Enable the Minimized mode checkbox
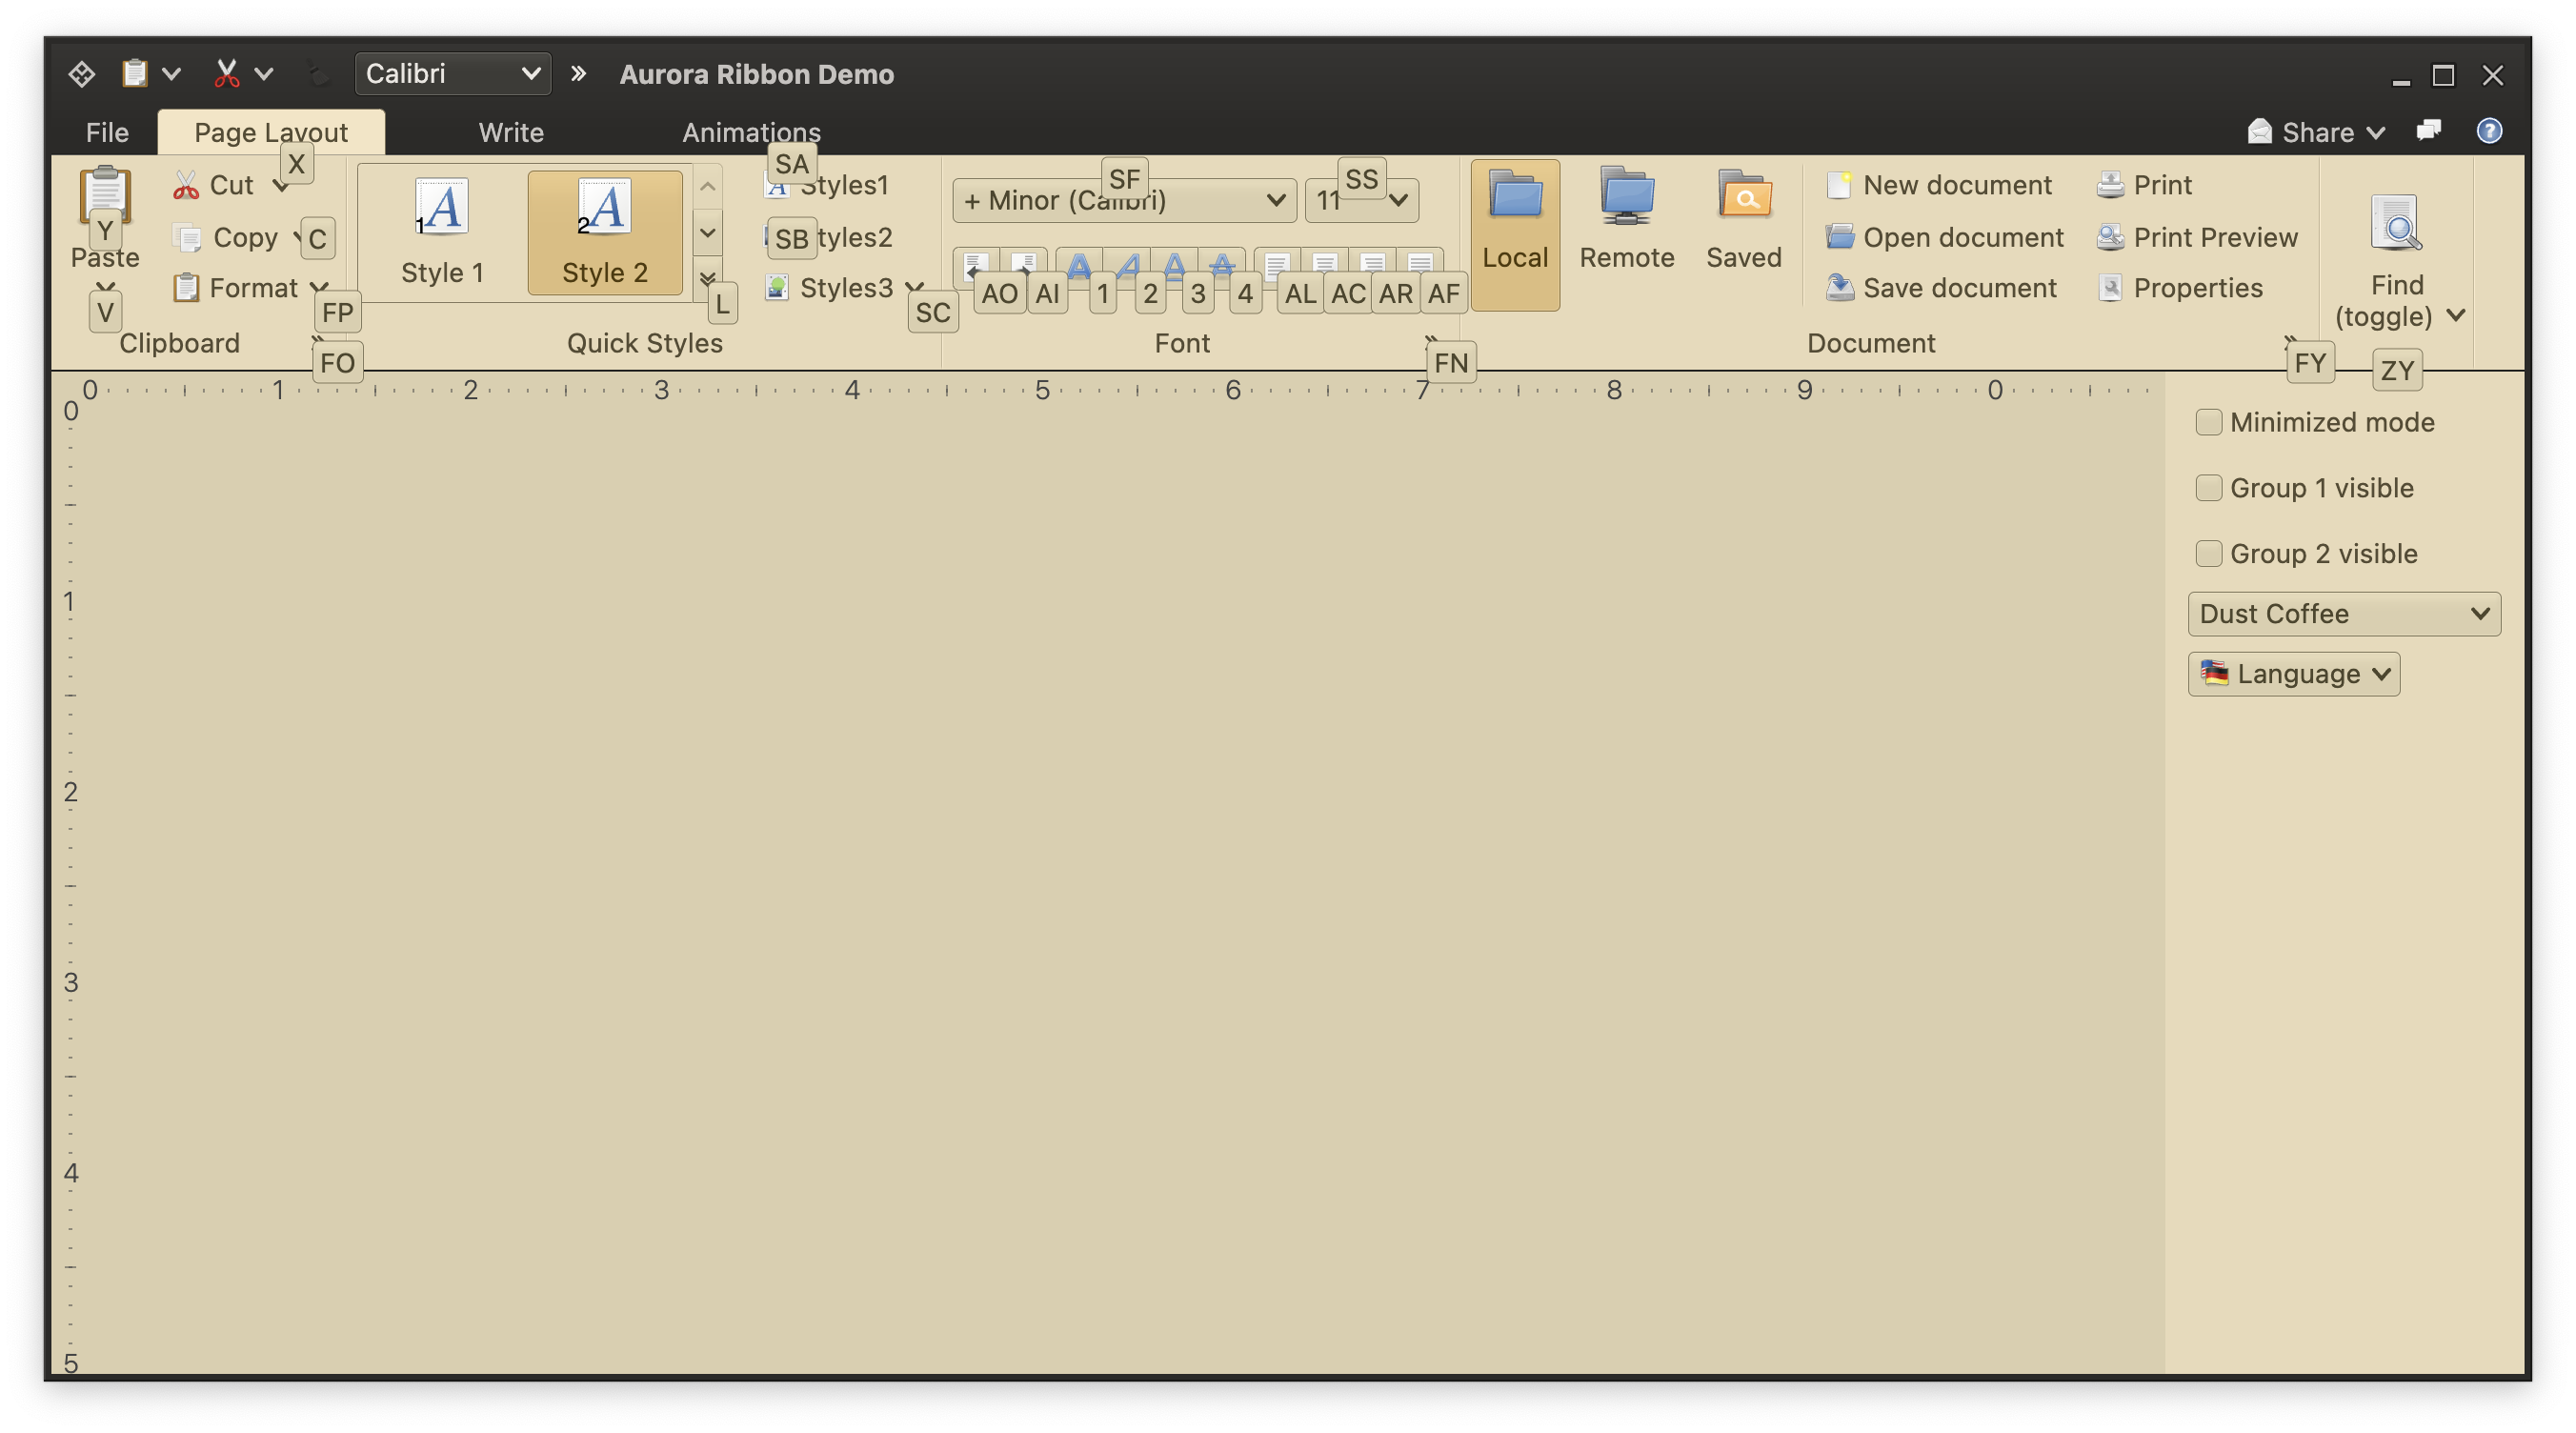The image size is (2576, 1433). (2208, 422)
